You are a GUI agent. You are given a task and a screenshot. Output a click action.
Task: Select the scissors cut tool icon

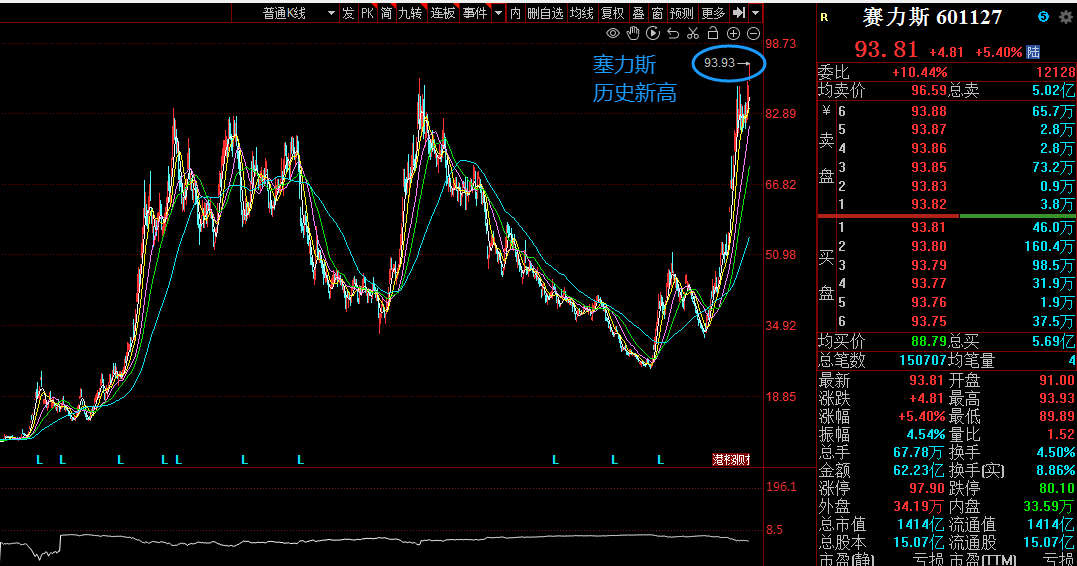(x=692, y=33)
